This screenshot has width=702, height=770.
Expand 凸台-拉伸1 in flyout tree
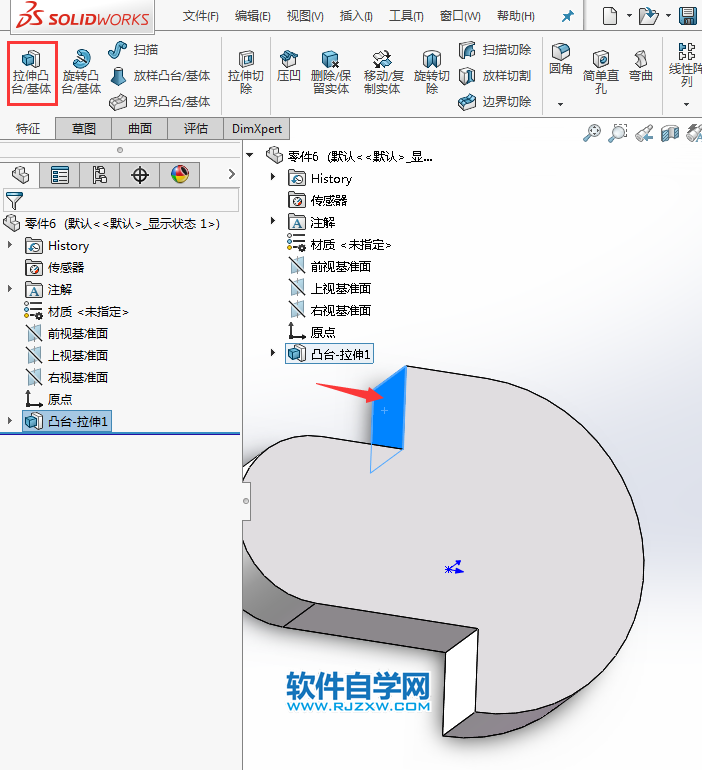(273, 353)
